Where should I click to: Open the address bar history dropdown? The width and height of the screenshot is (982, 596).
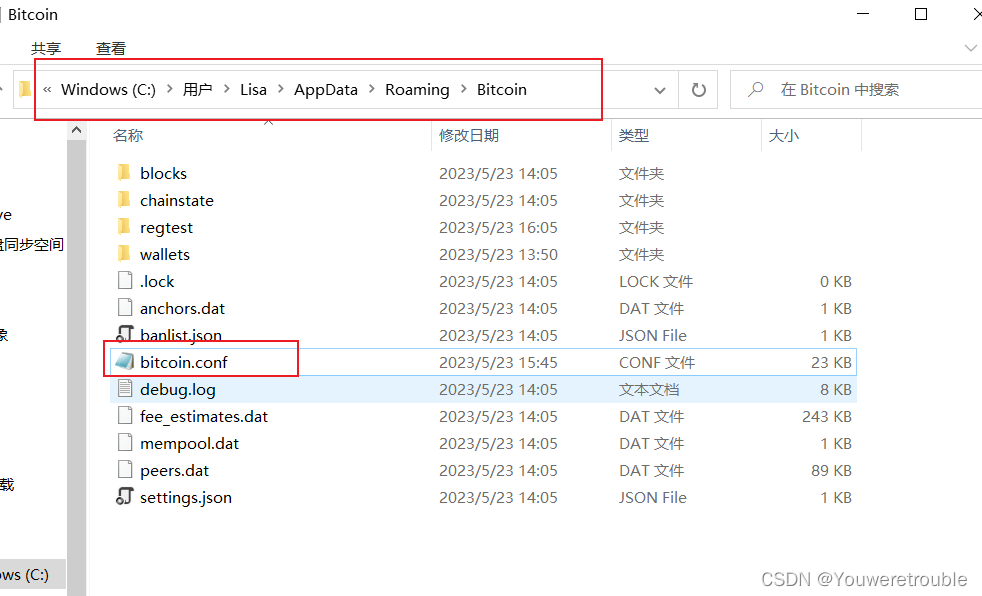pyautogui.click(x=659, y=90)
